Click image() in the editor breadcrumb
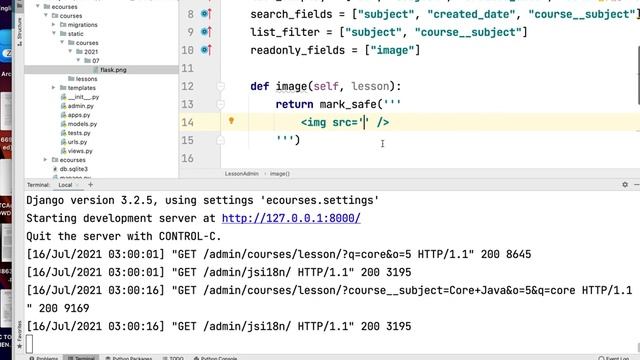 (x=280, y=173)
